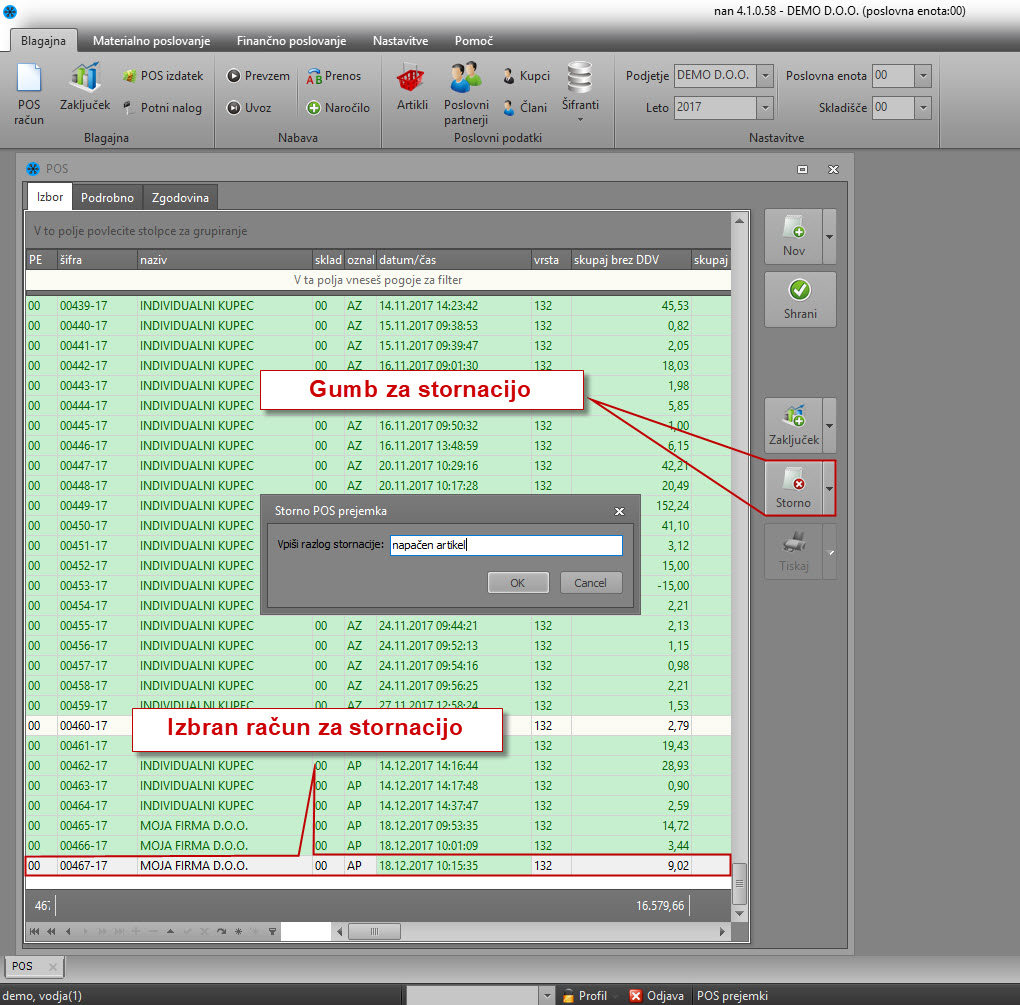The image size is (1020, 1005).
Task: Open the Kupci list
Action: pos(526,76)
